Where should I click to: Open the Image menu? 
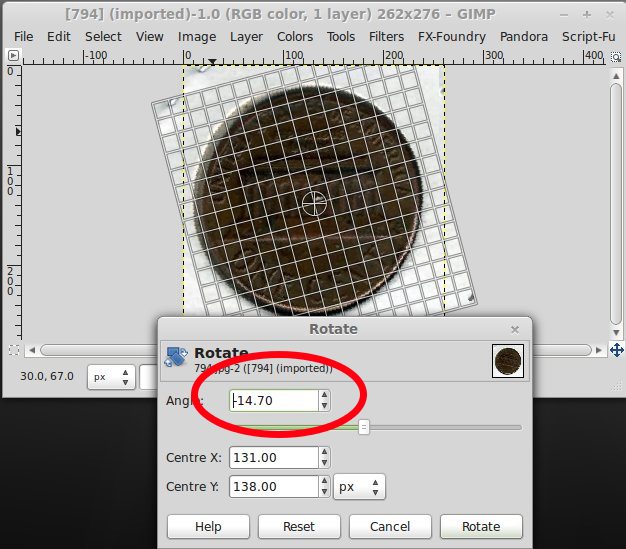click(197, 37)
